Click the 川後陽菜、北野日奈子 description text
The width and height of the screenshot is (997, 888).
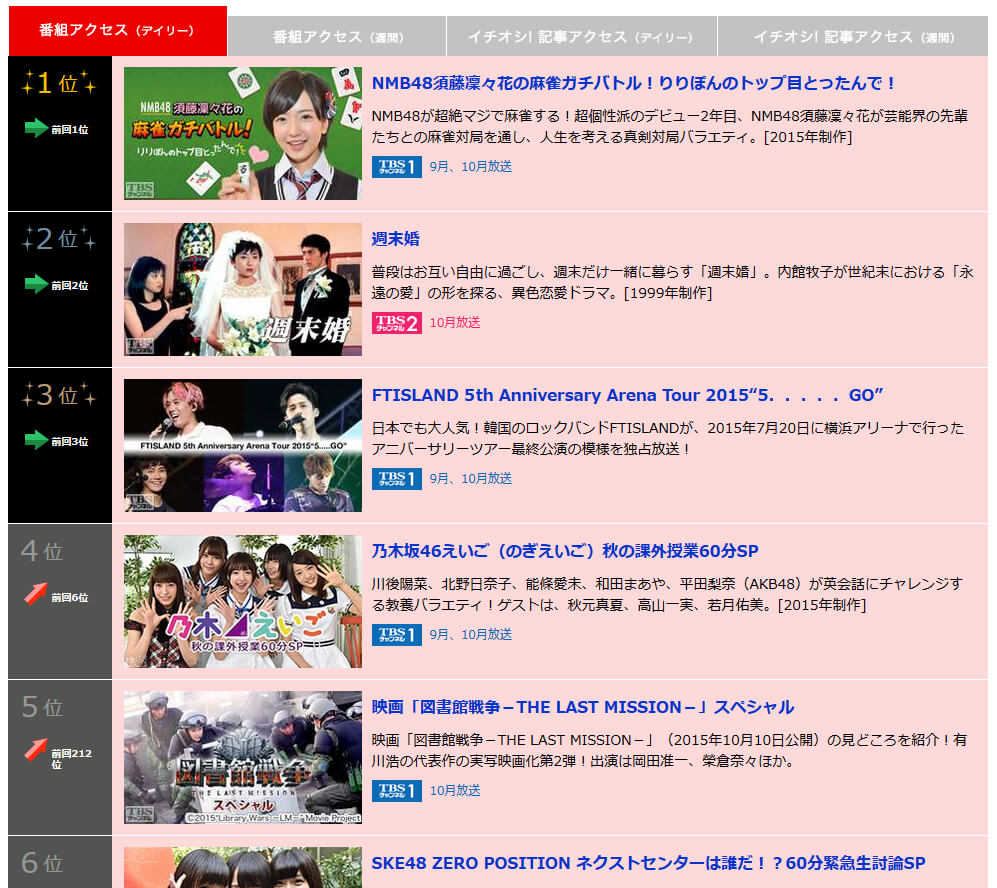coord(667,594)
